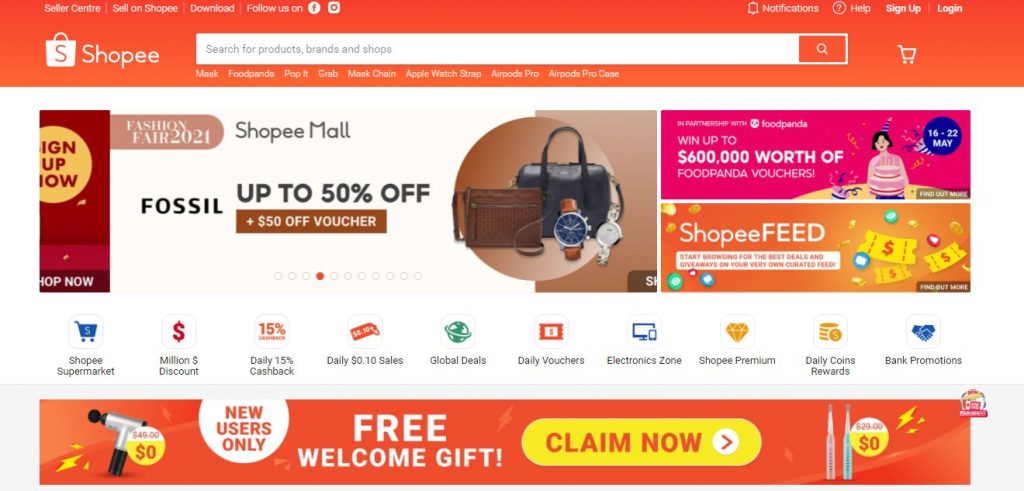
Task: Open the Shopee Supermarket category icon
Action: (86, 332)
